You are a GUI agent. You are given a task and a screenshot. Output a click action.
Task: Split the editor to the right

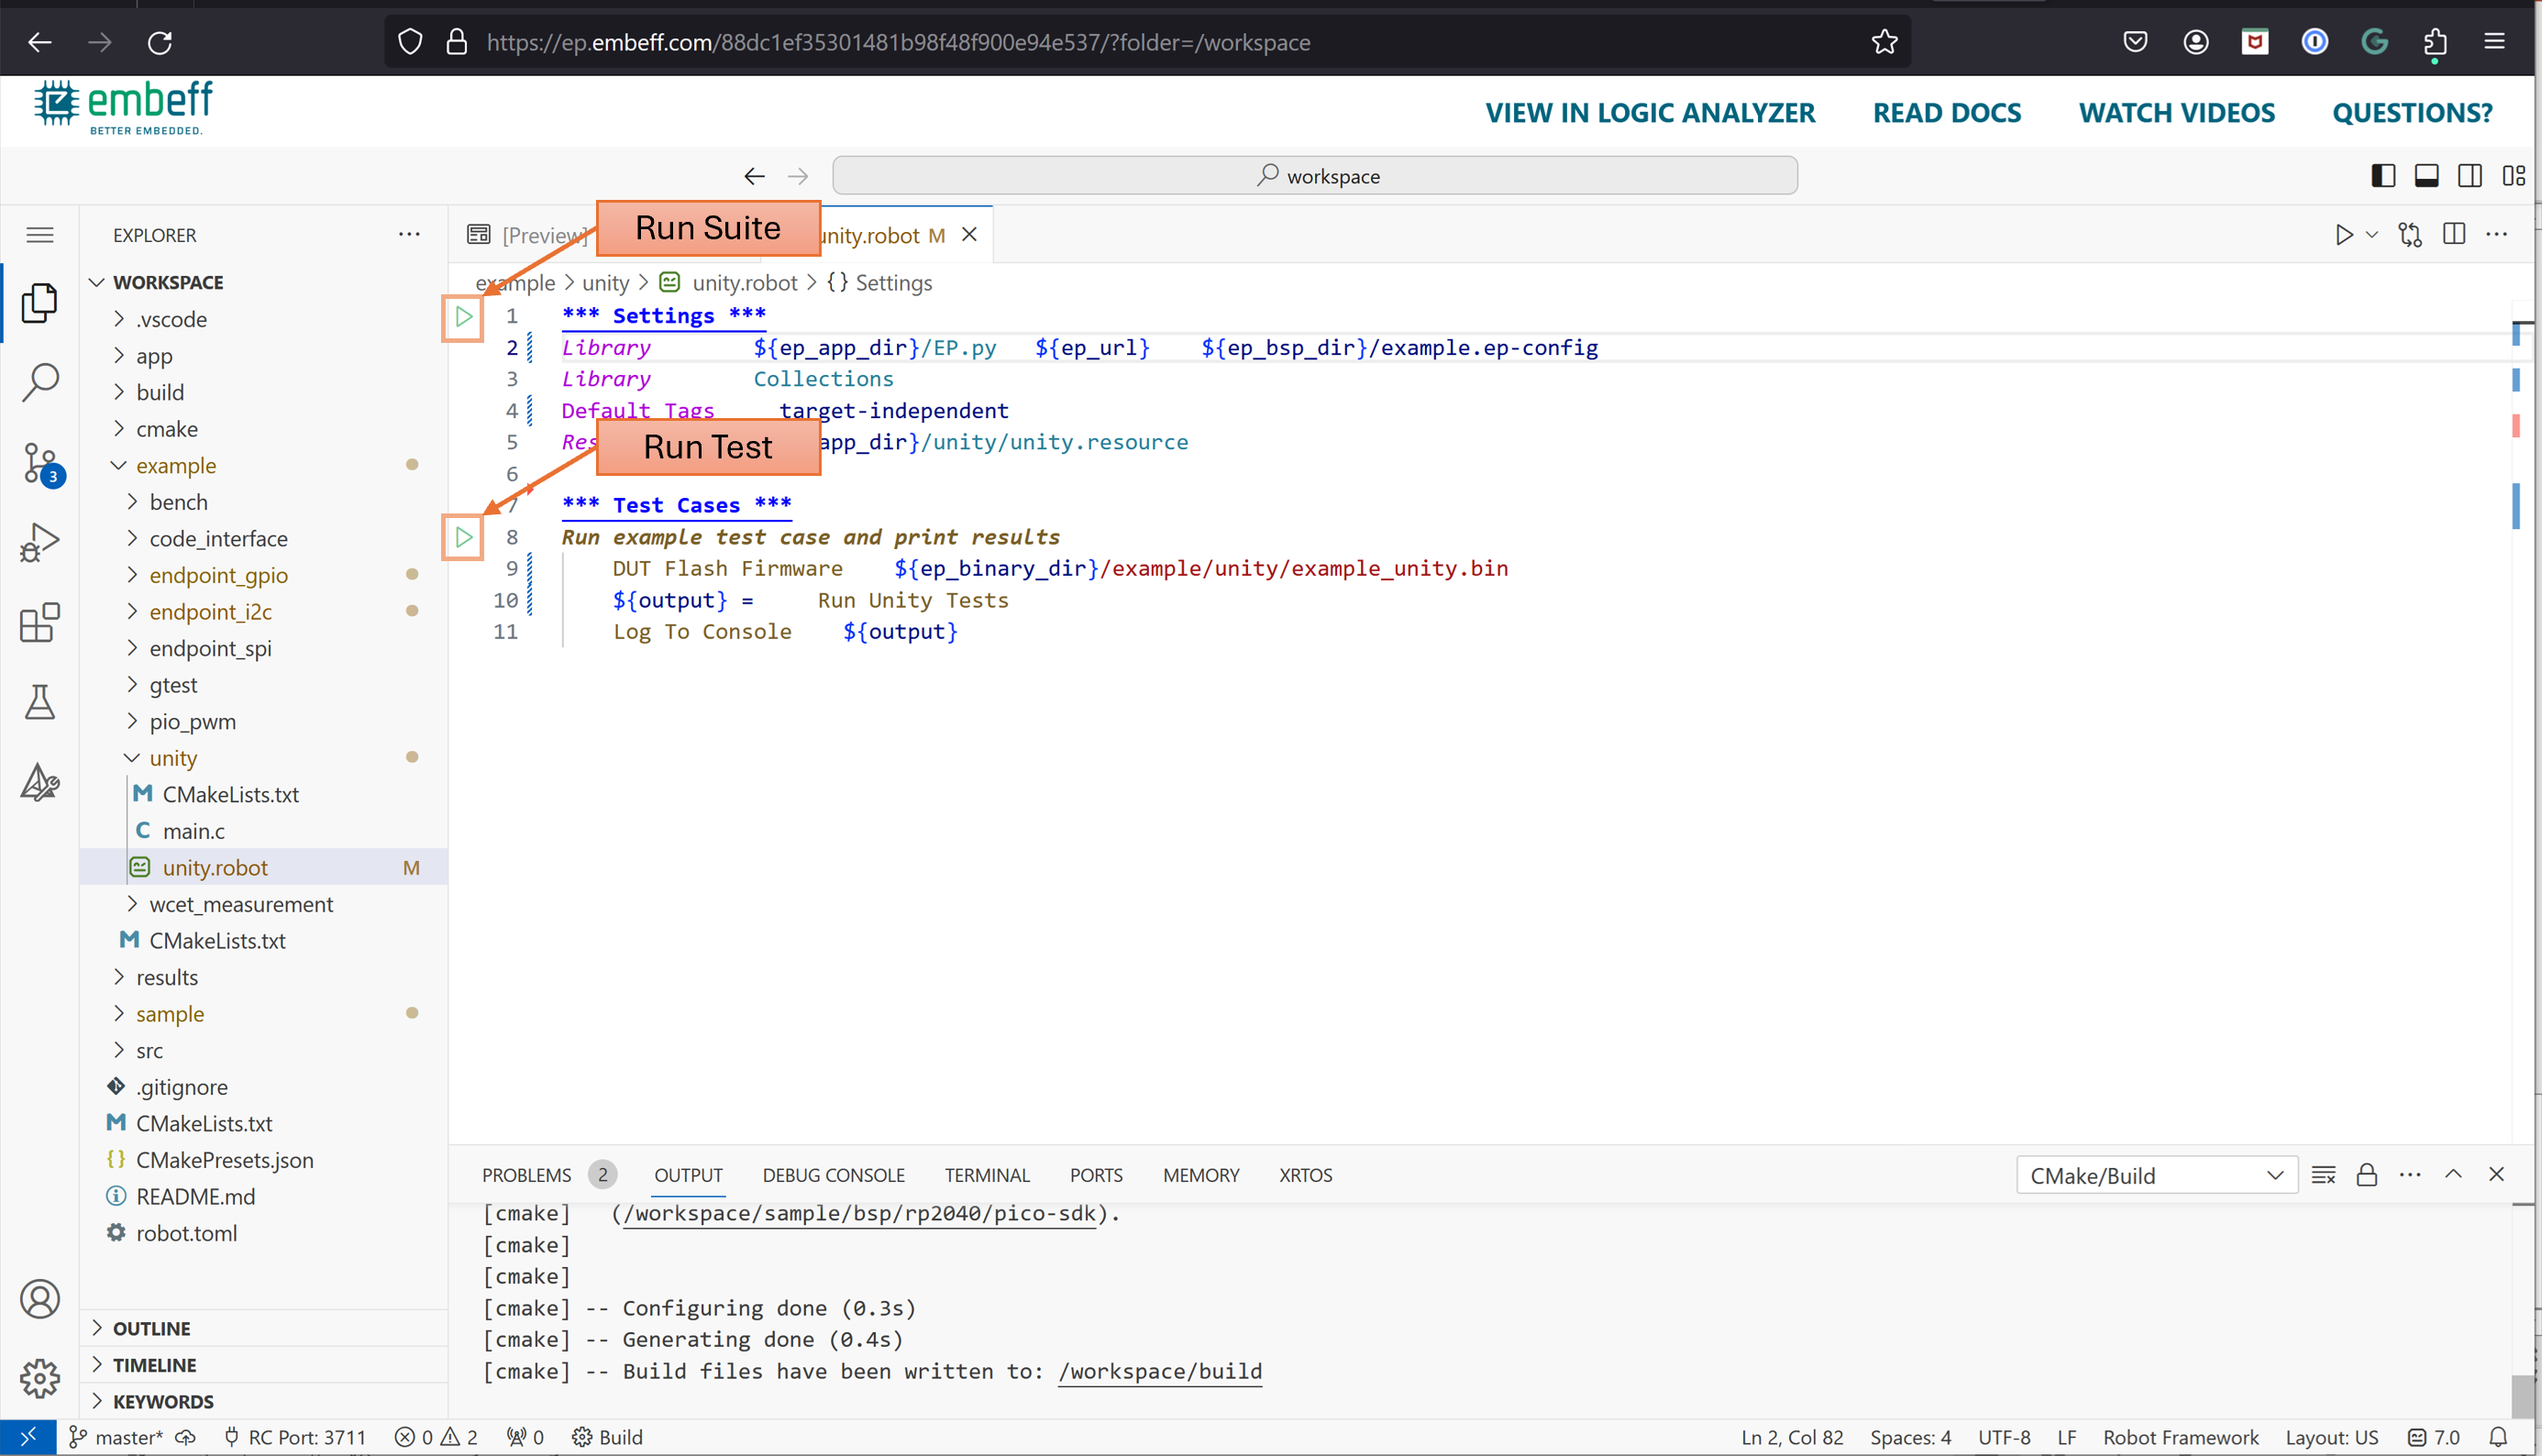(2454, 234)
